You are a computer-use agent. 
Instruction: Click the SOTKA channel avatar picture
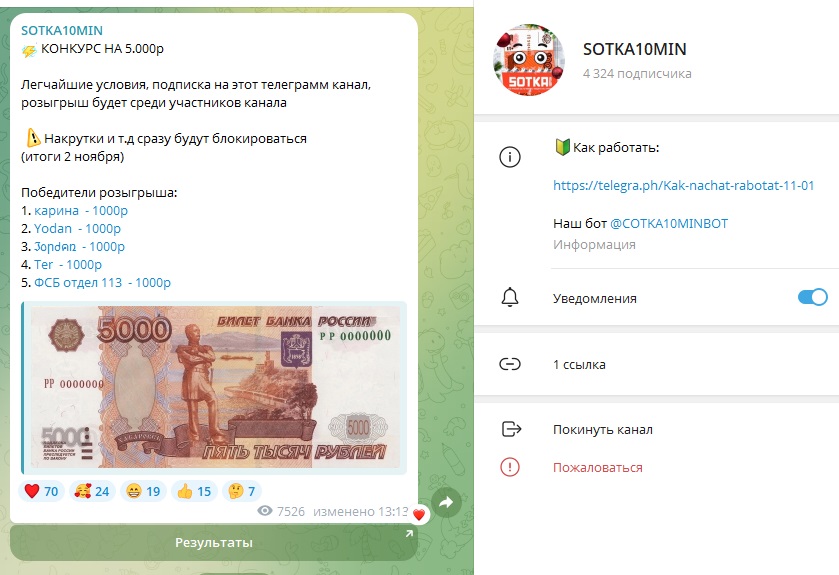(529, 60)
